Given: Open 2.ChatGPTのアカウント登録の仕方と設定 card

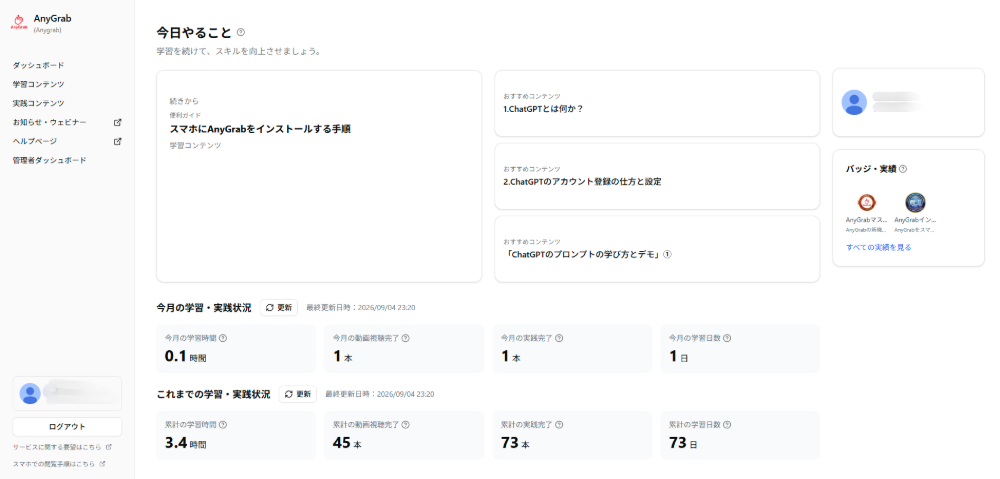Looking at the screenshot, I should click(x=657, y=176).
